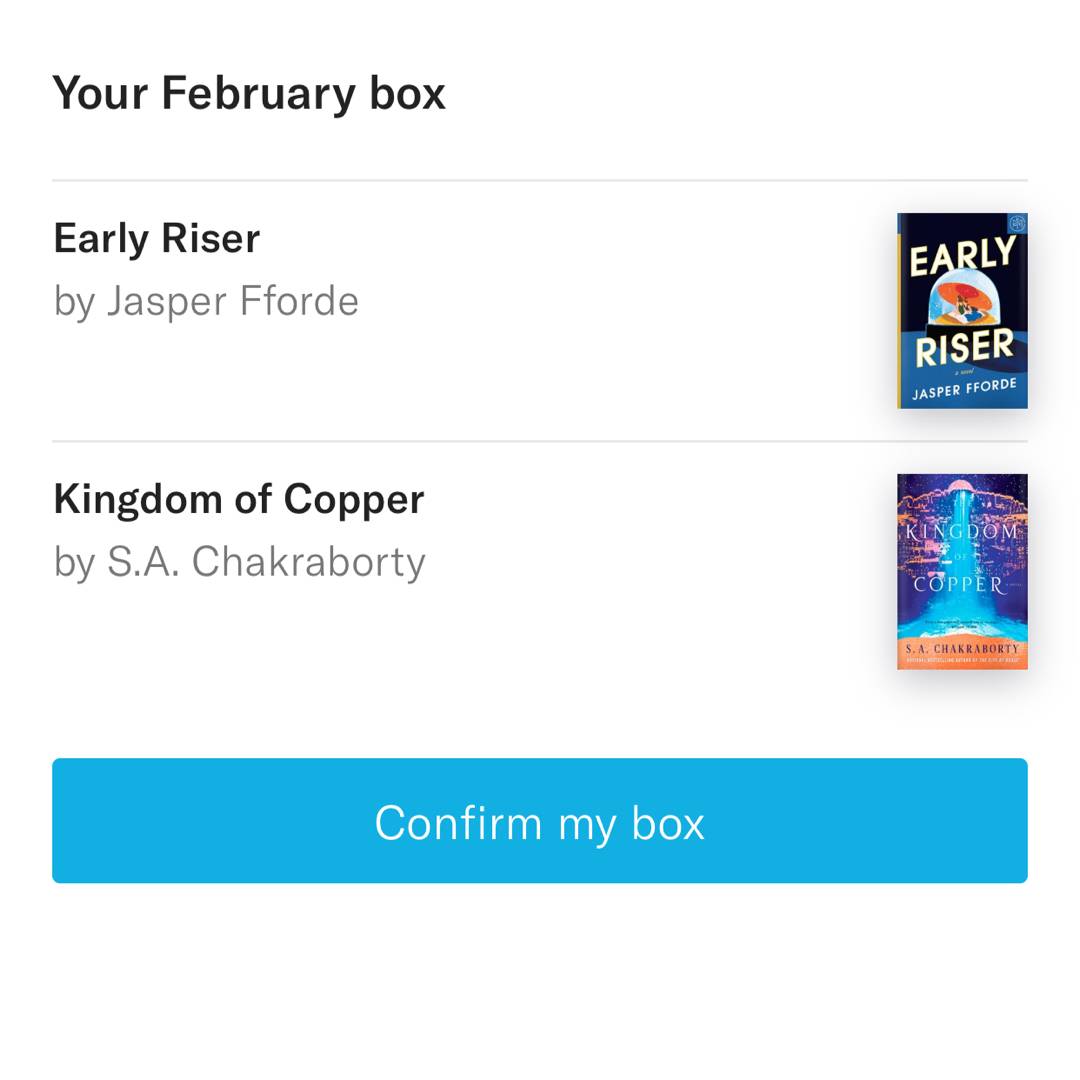1080x1080 pixels.
Task: Click the 'Your February box' heading
Action: [249, 93]
